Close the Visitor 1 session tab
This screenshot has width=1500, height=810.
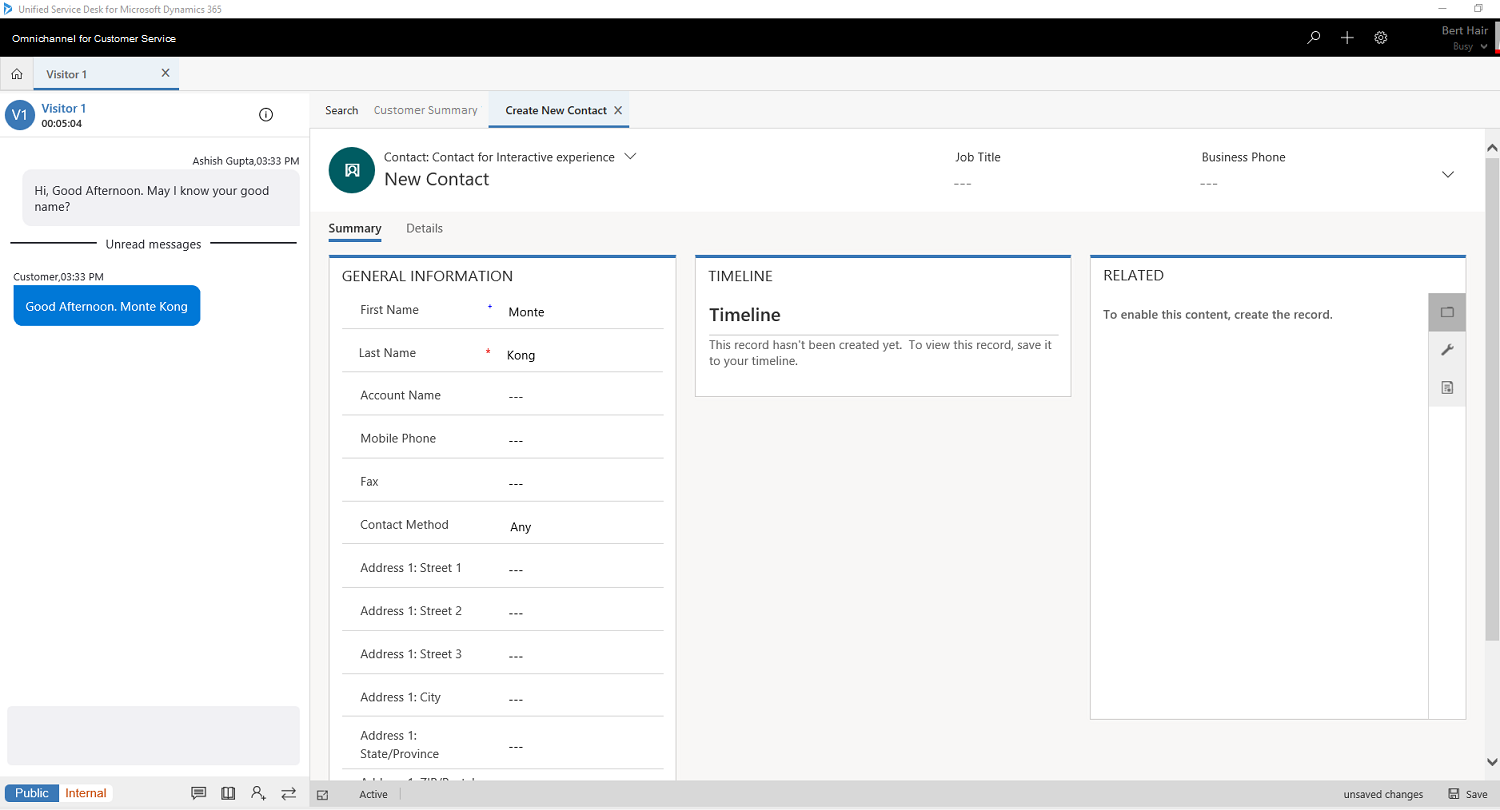click(x=165, y=73)
